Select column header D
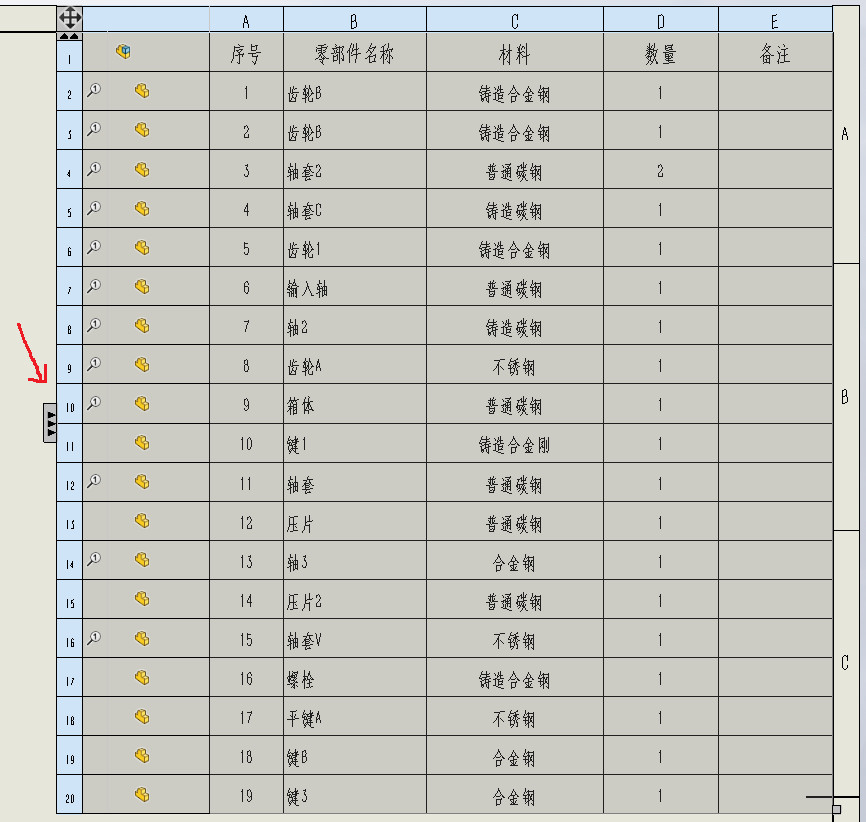 click(661, 20)
